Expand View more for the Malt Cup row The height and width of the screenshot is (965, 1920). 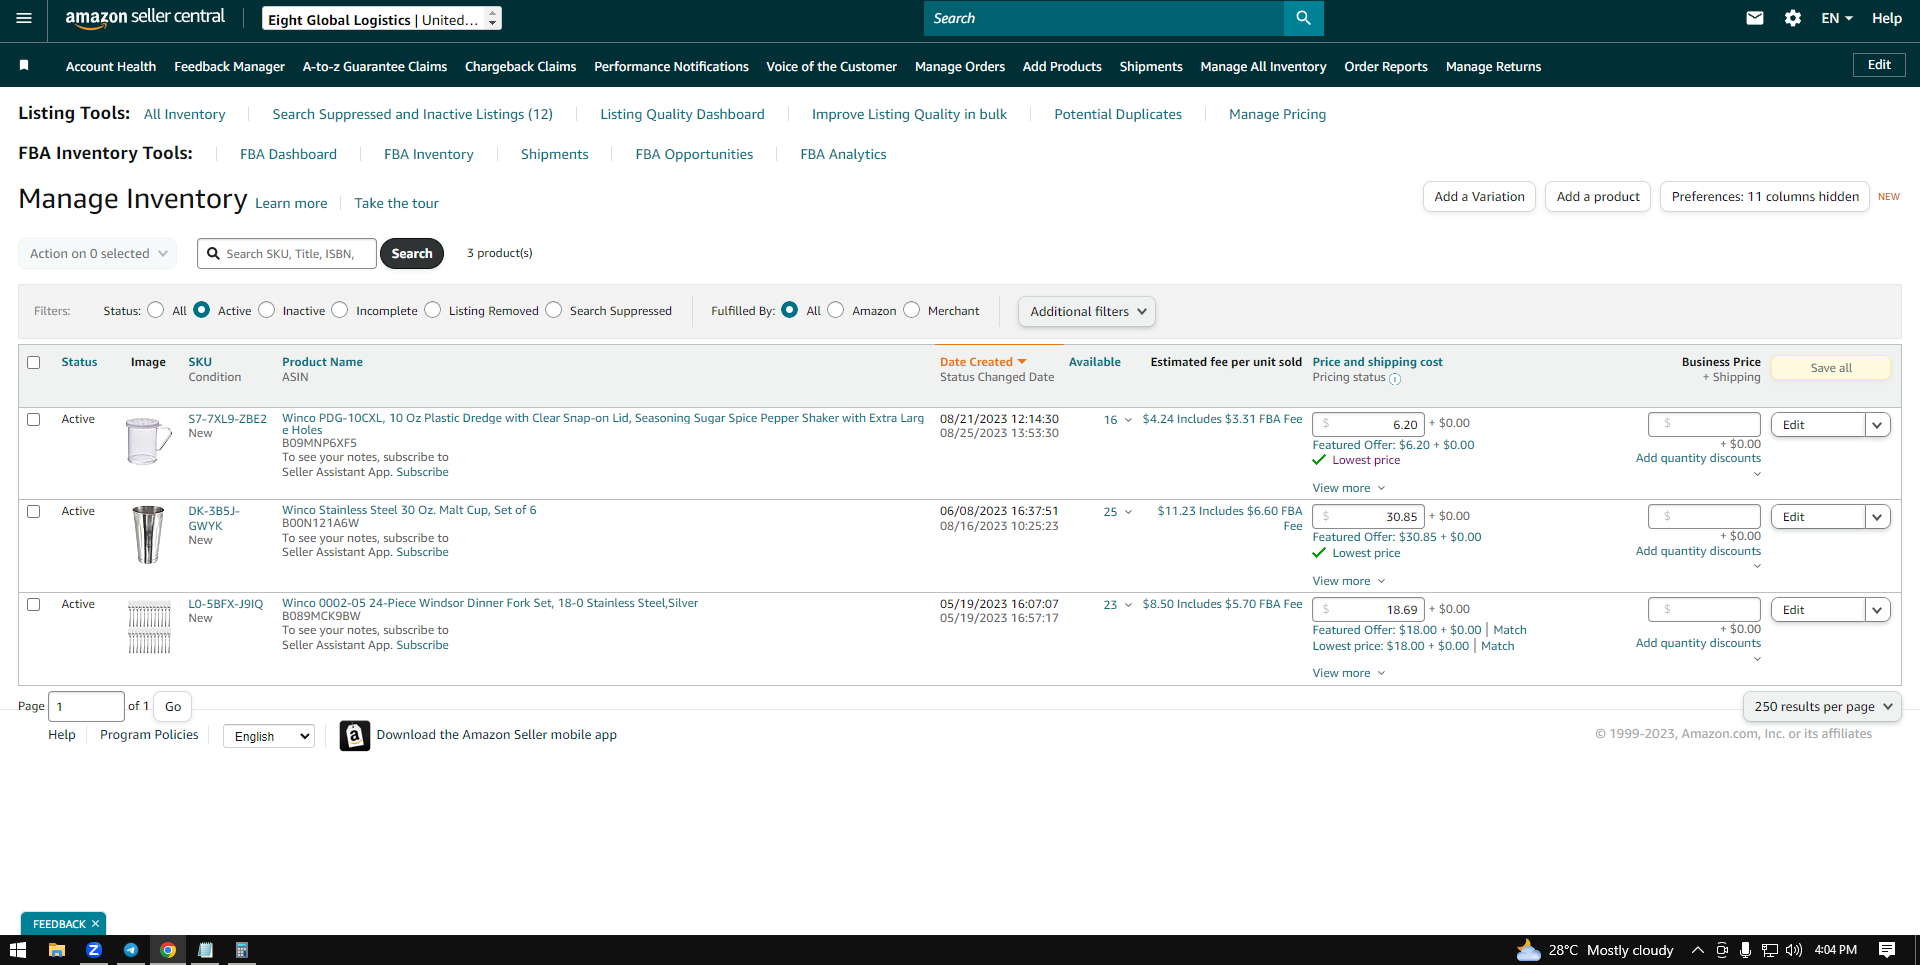[1349, 581]
